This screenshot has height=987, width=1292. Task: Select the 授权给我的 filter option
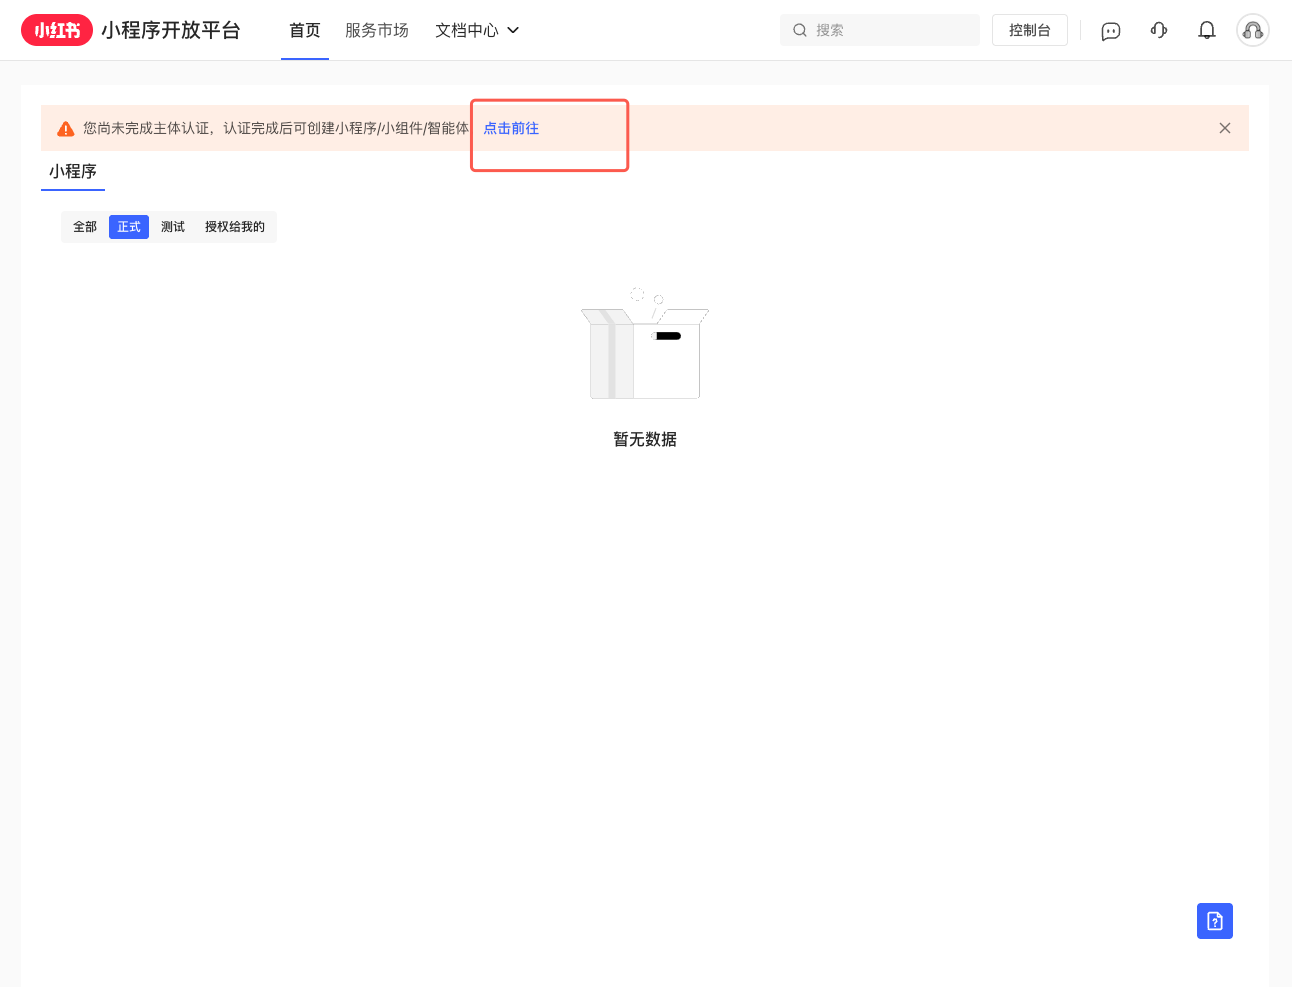tap(235, 227)
